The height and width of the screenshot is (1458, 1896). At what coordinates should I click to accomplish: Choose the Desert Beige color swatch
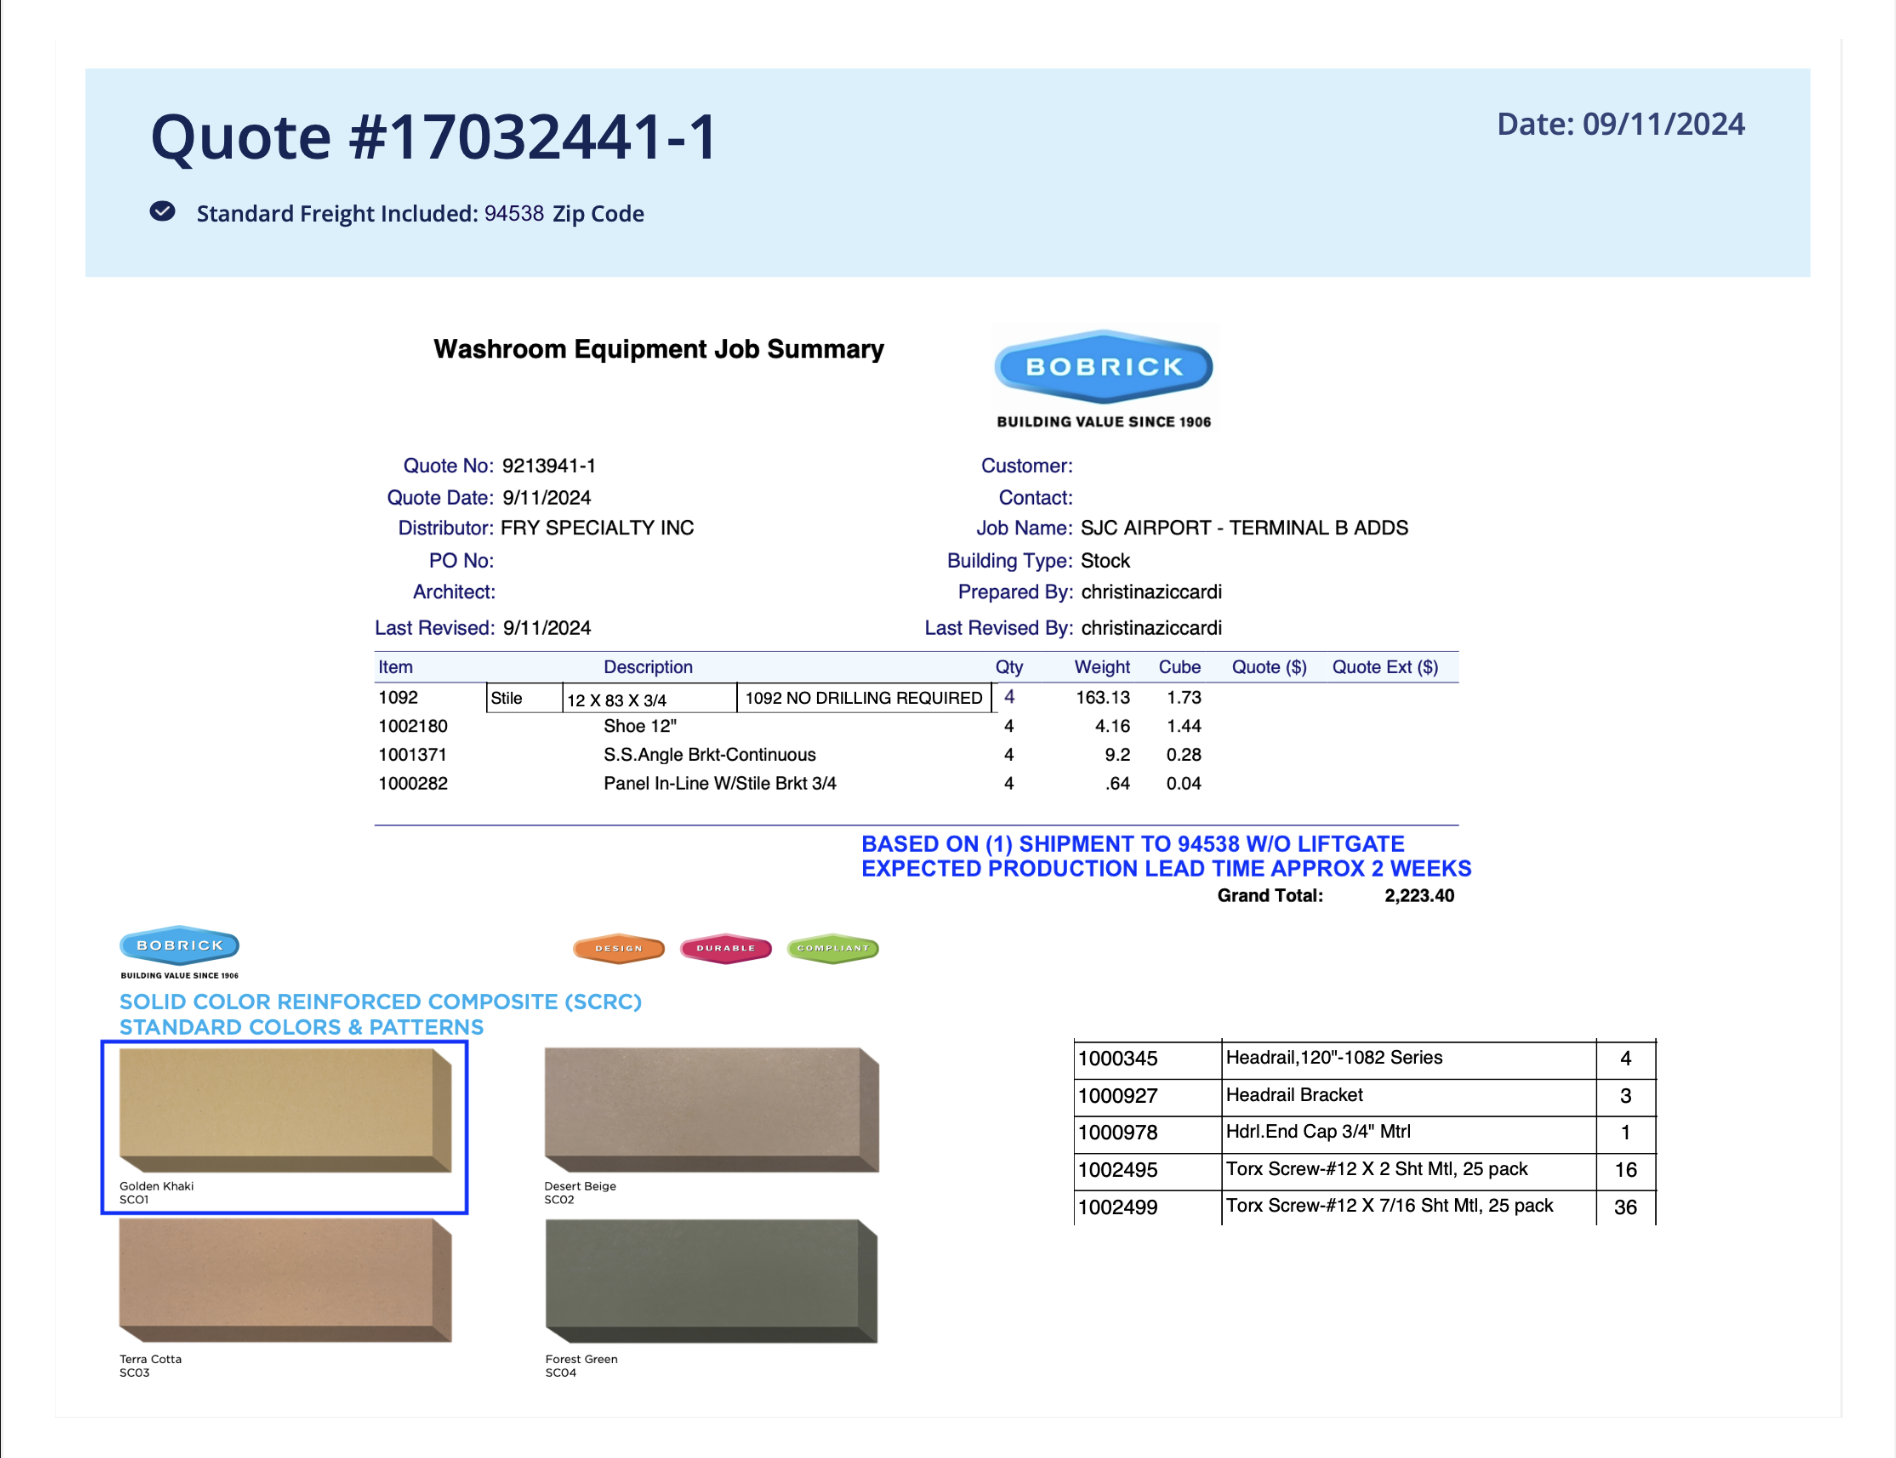coord(711,1110)
